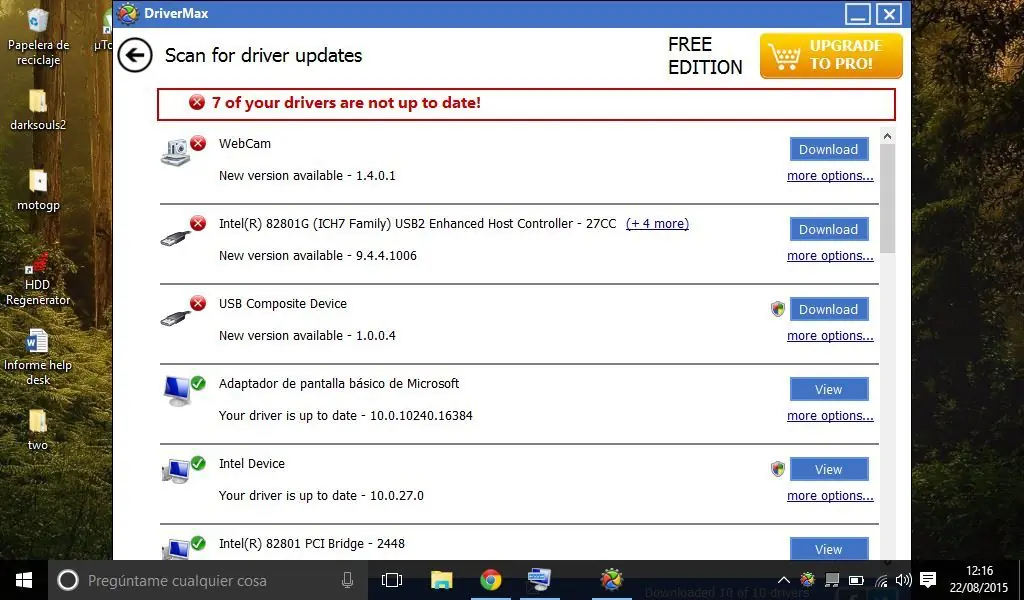Click the Cortana microphone icon

347,580
